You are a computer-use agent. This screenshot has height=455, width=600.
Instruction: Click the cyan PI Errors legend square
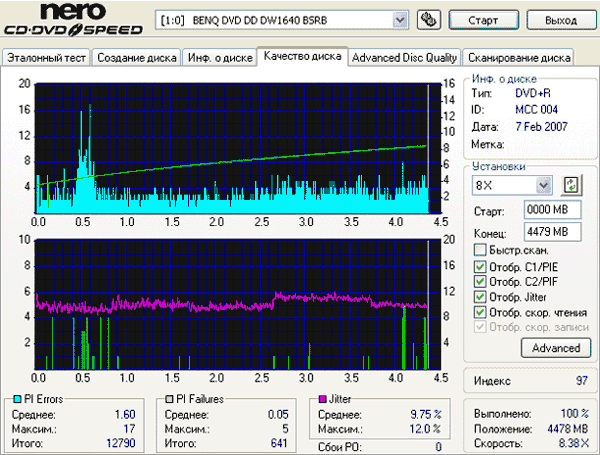[14, 399]
